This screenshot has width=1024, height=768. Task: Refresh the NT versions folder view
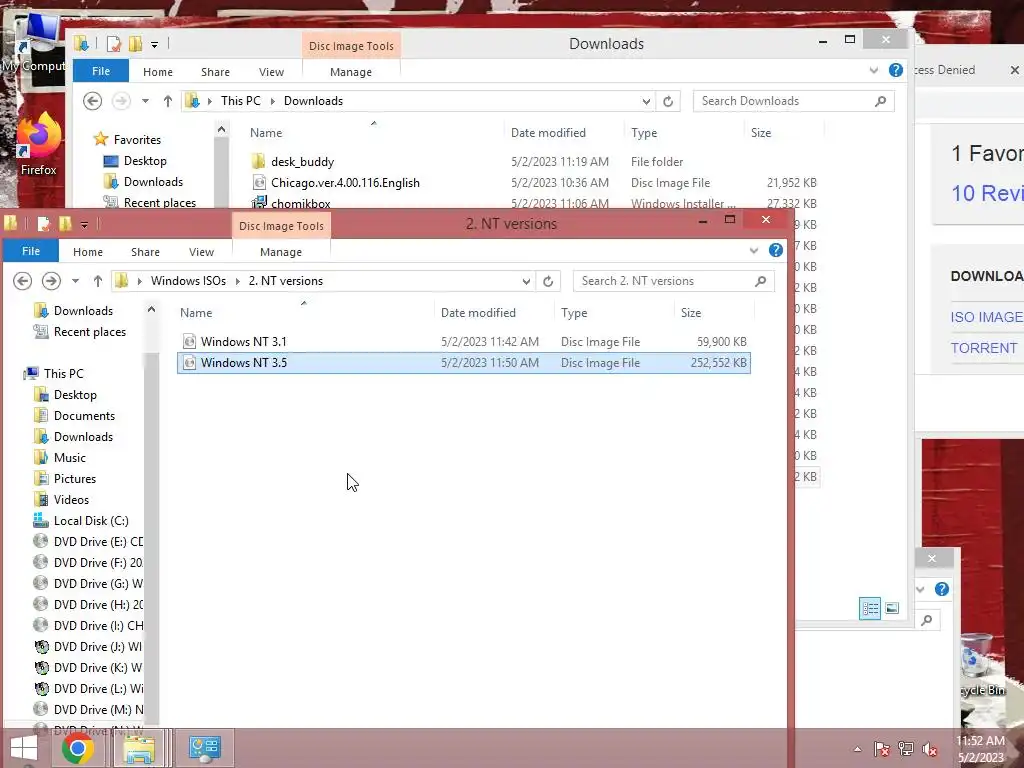(548, 281)
